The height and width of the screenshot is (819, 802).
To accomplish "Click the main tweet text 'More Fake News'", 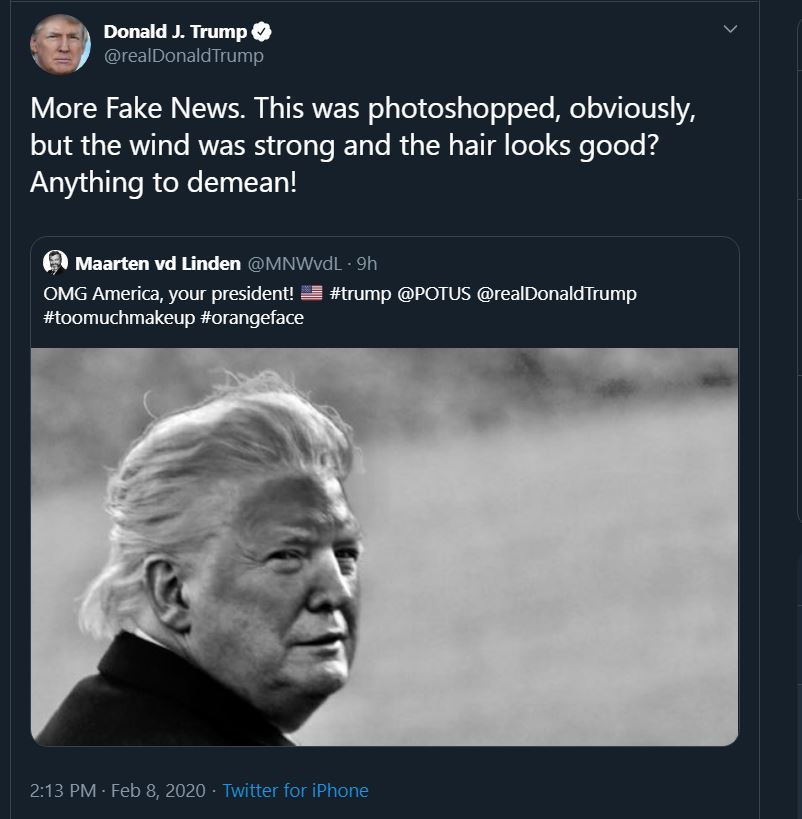I will pyautogui.click(x=137, y=109).
